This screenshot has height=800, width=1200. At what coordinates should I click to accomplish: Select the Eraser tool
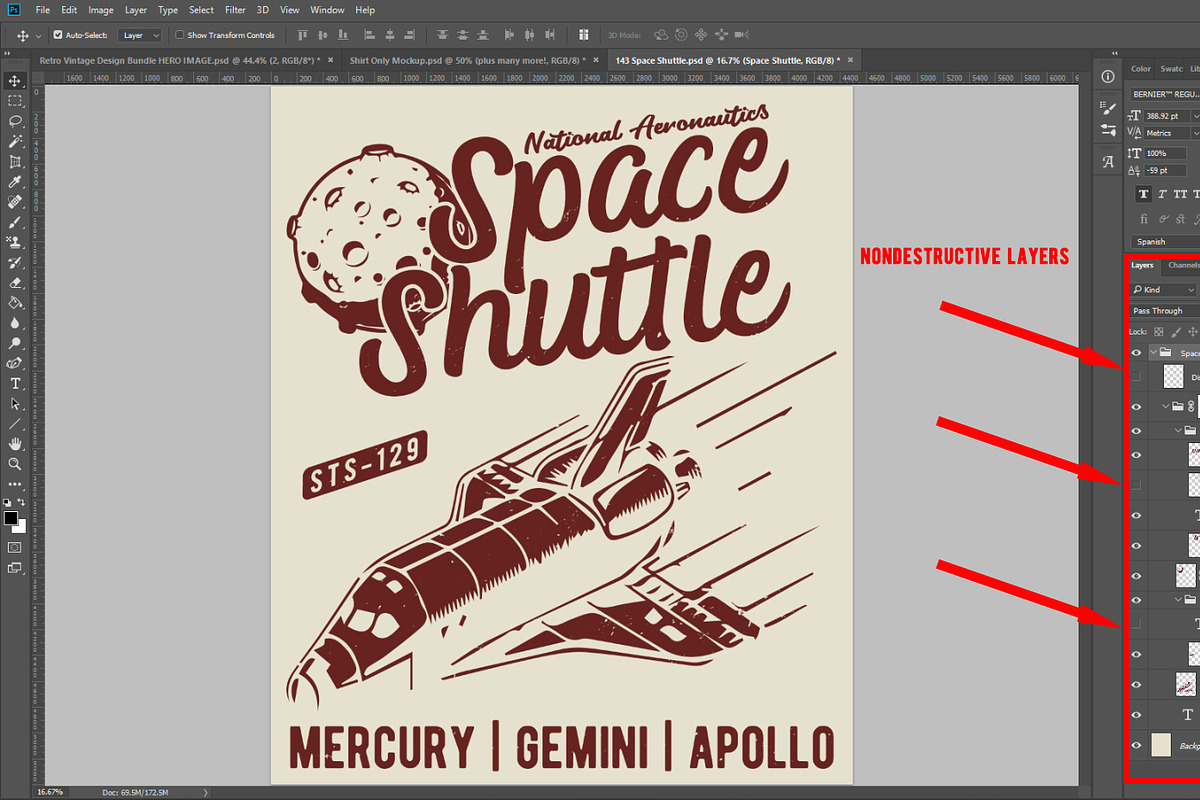click(15, 283)
